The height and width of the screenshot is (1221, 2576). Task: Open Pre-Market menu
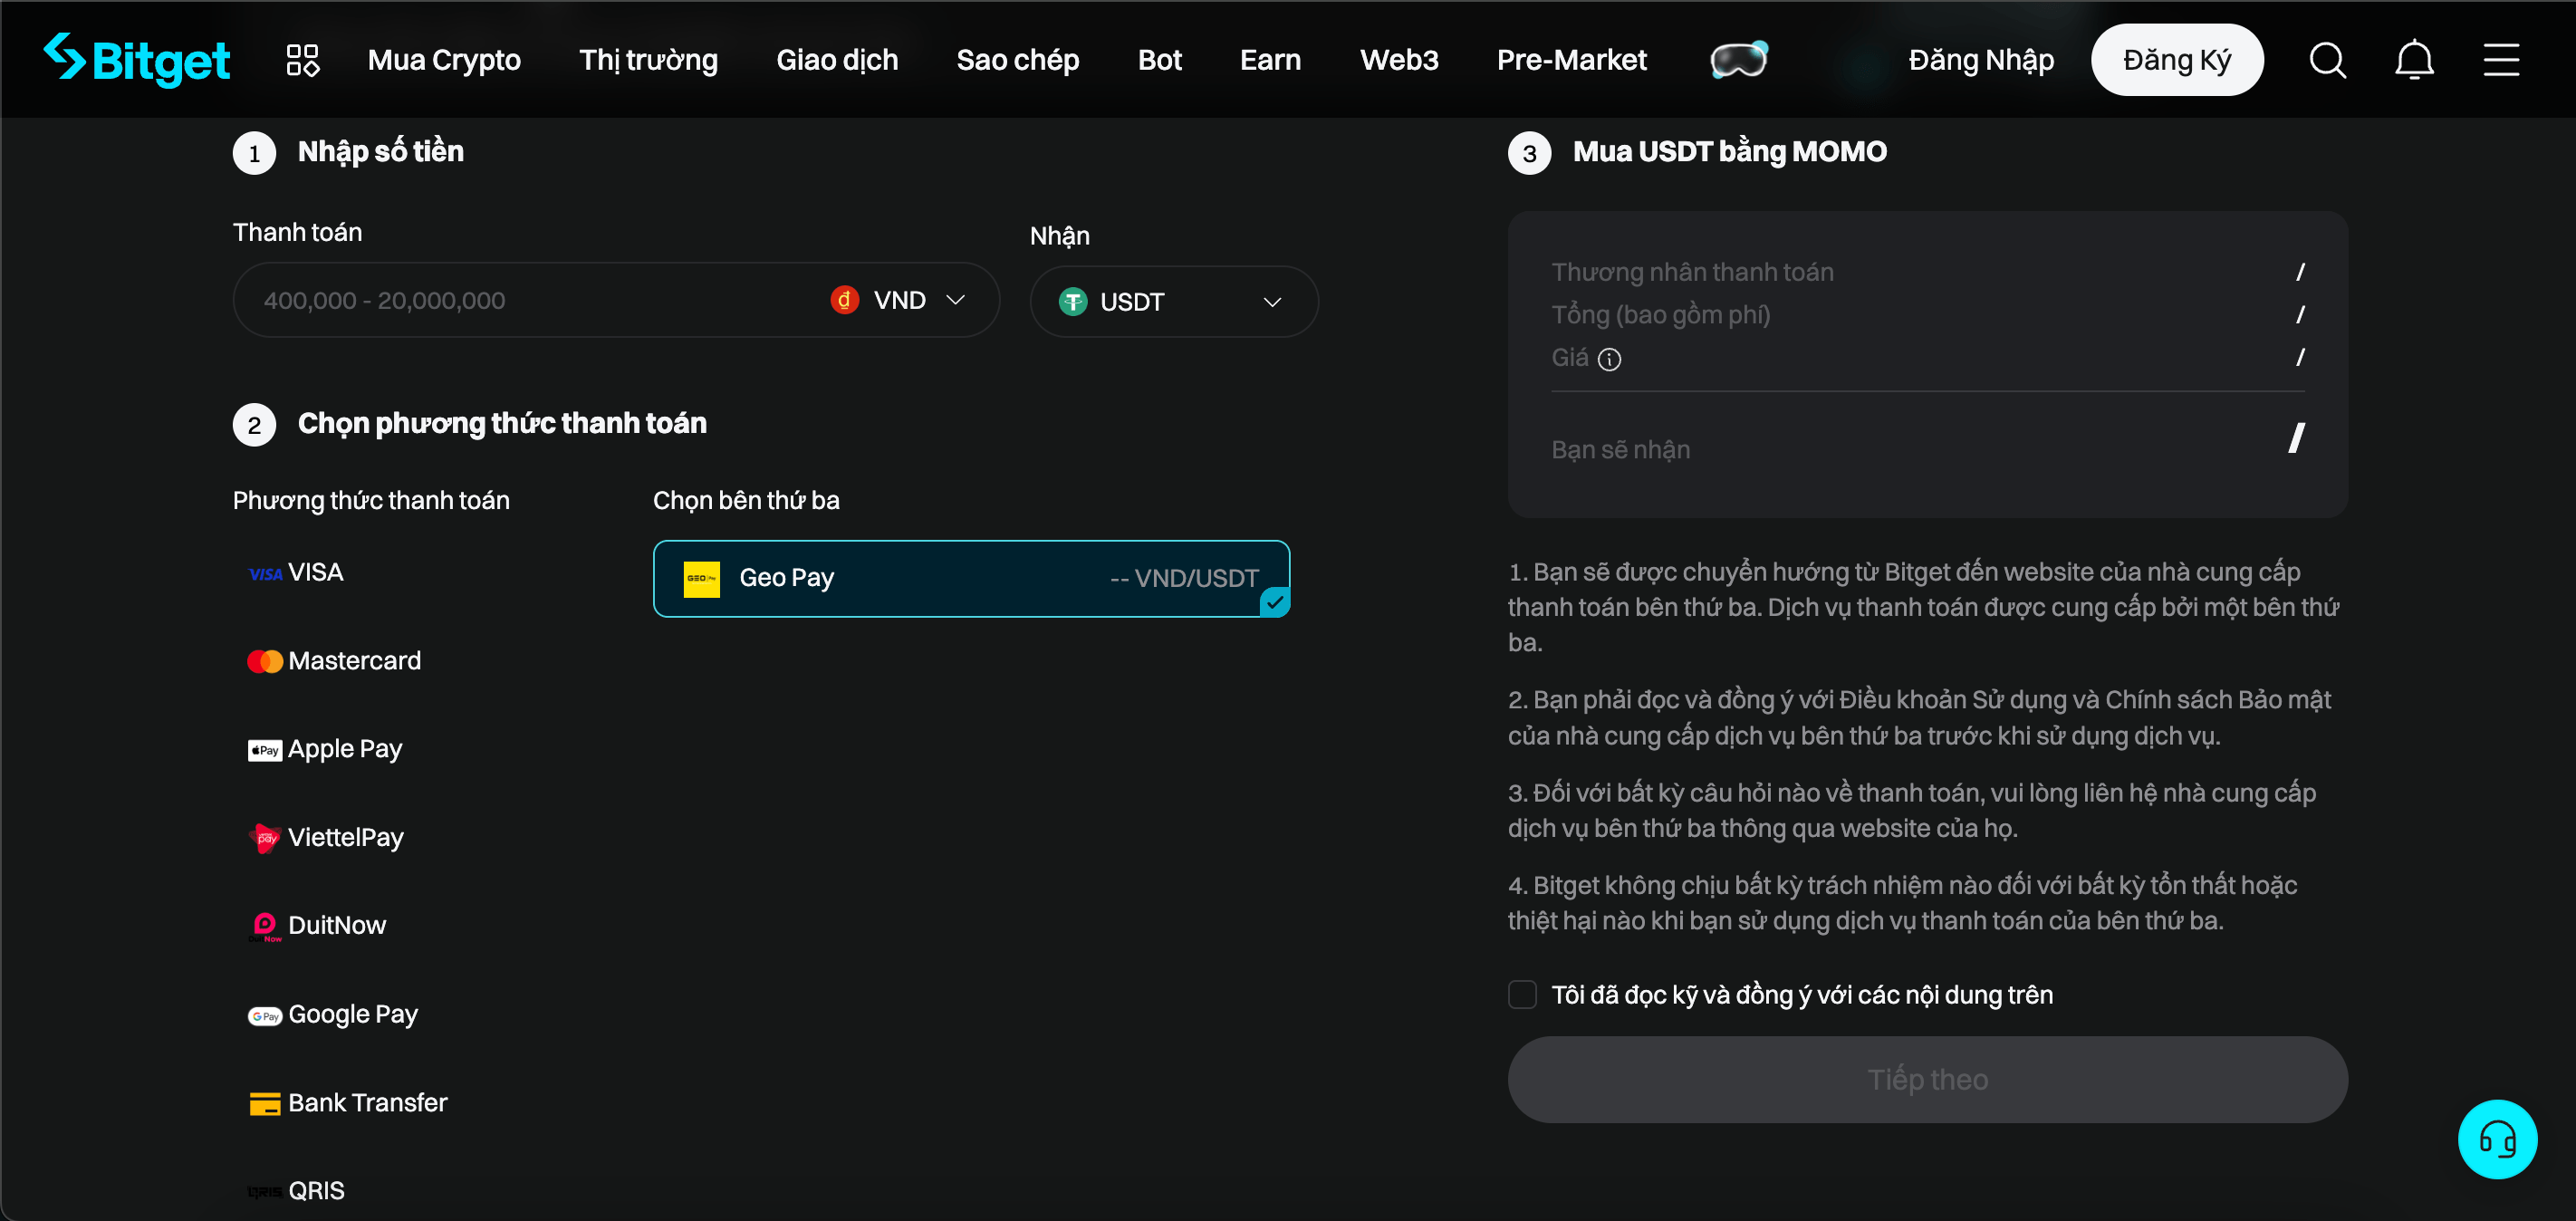click(1571, 60)
